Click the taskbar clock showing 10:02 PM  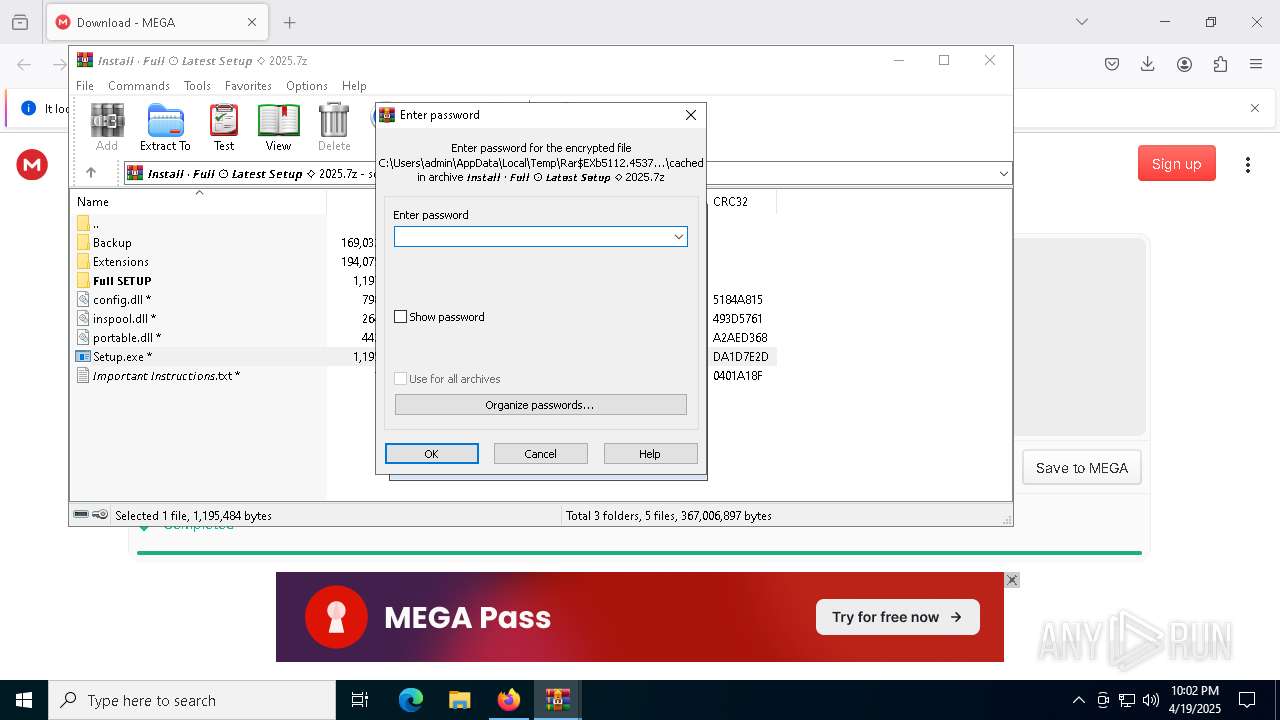click(x=1195, y=700)
